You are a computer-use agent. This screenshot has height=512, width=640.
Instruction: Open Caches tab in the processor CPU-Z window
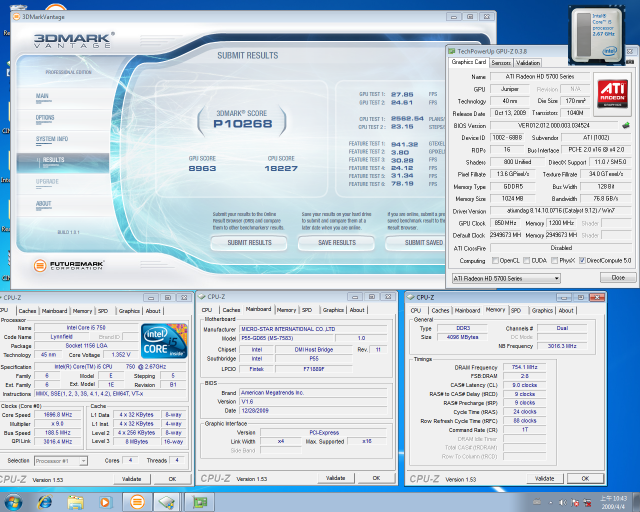click(27, 311)
